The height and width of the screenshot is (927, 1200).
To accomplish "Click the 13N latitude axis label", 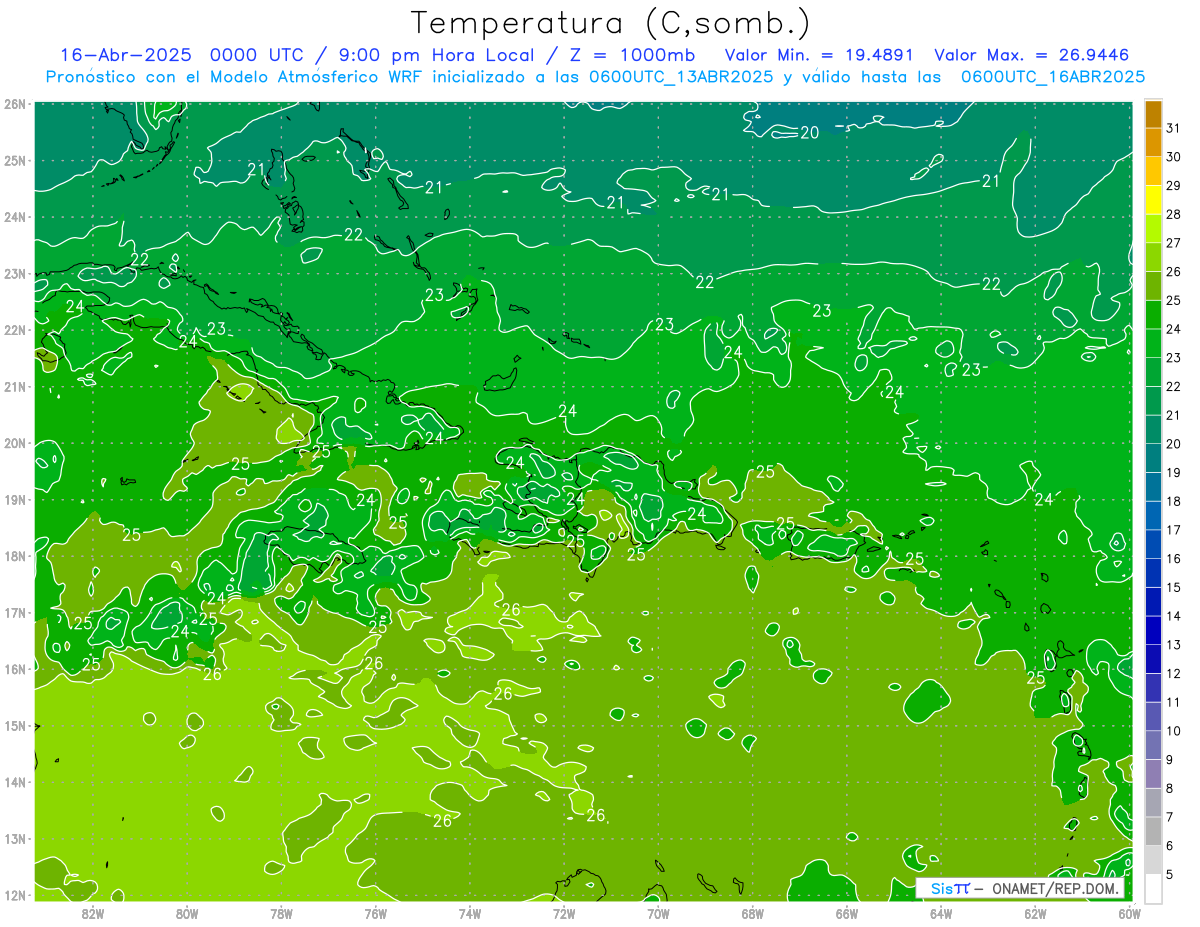I will pos(15,838).
